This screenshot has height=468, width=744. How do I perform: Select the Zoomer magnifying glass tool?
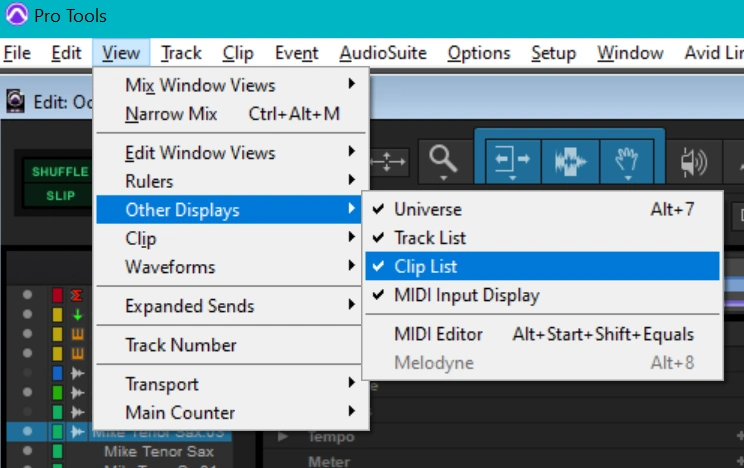coord(443,160)
